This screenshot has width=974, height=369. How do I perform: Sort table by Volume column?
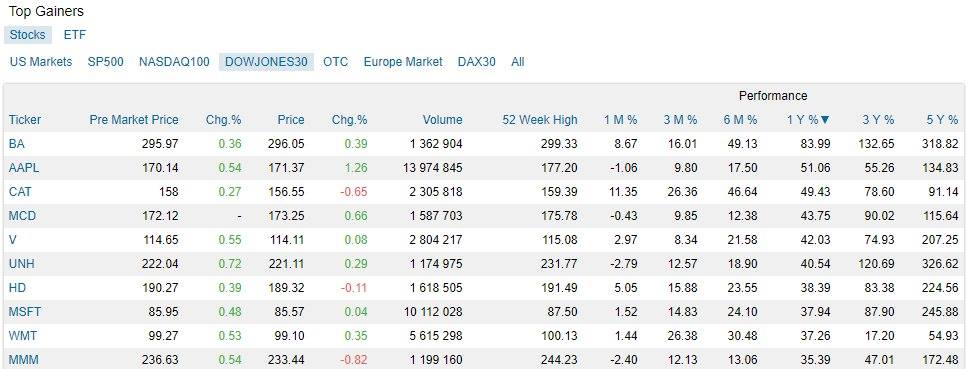click(x=442, y=120)
